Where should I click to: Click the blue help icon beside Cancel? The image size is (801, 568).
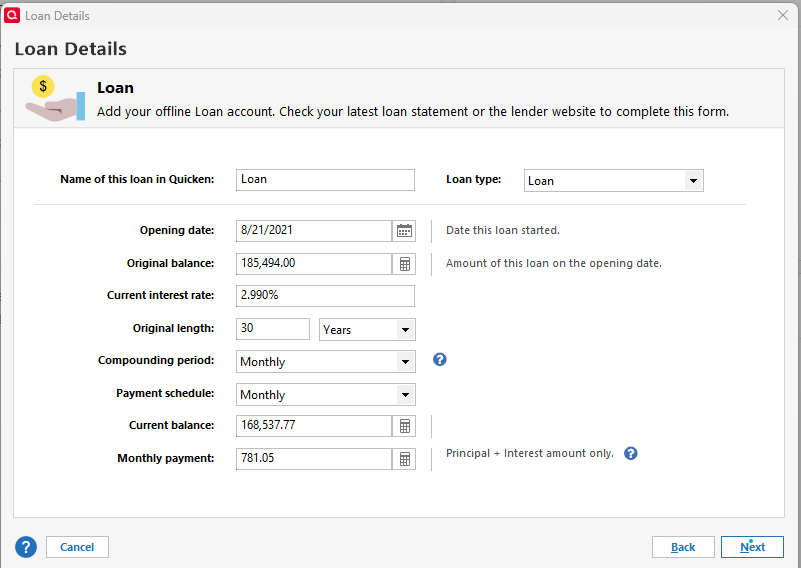pos(26,547)
